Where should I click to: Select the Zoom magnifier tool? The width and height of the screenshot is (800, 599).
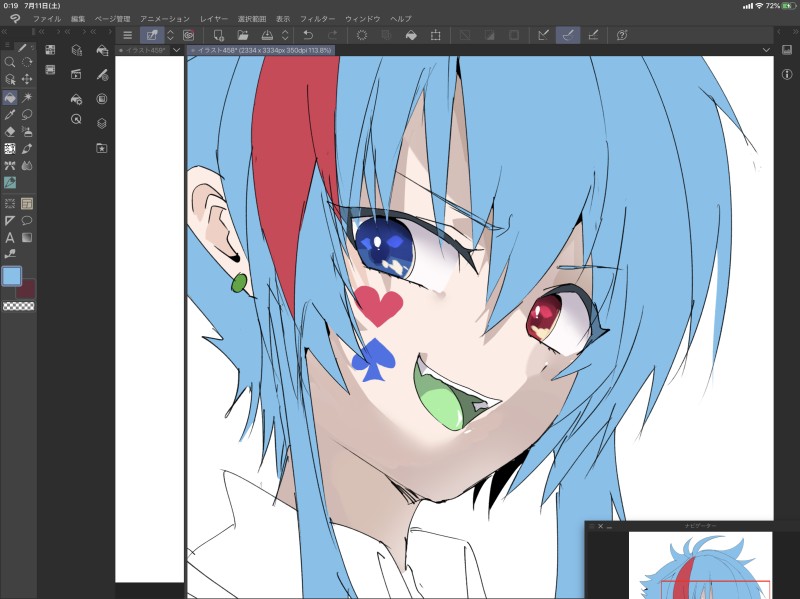(x=9, y=62)
